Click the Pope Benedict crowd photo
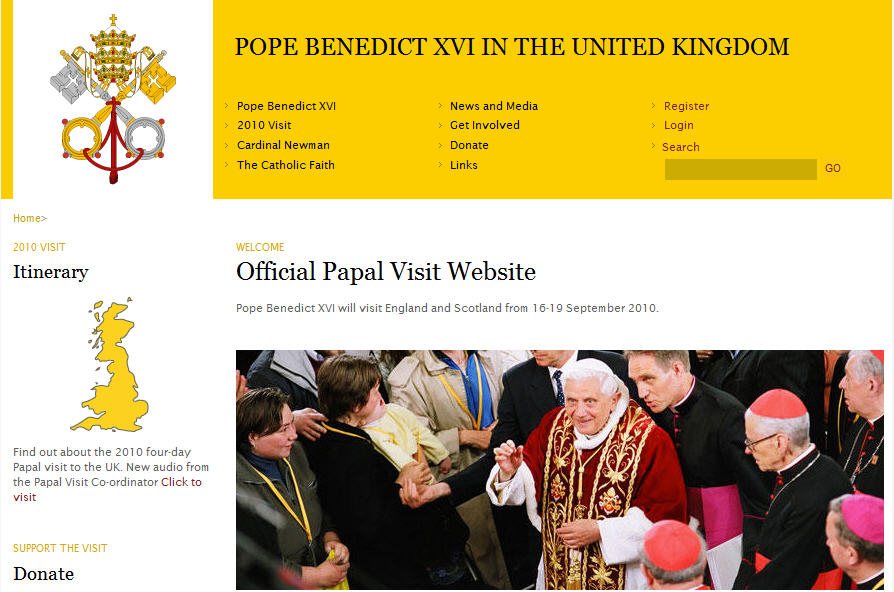 point(560,469)
